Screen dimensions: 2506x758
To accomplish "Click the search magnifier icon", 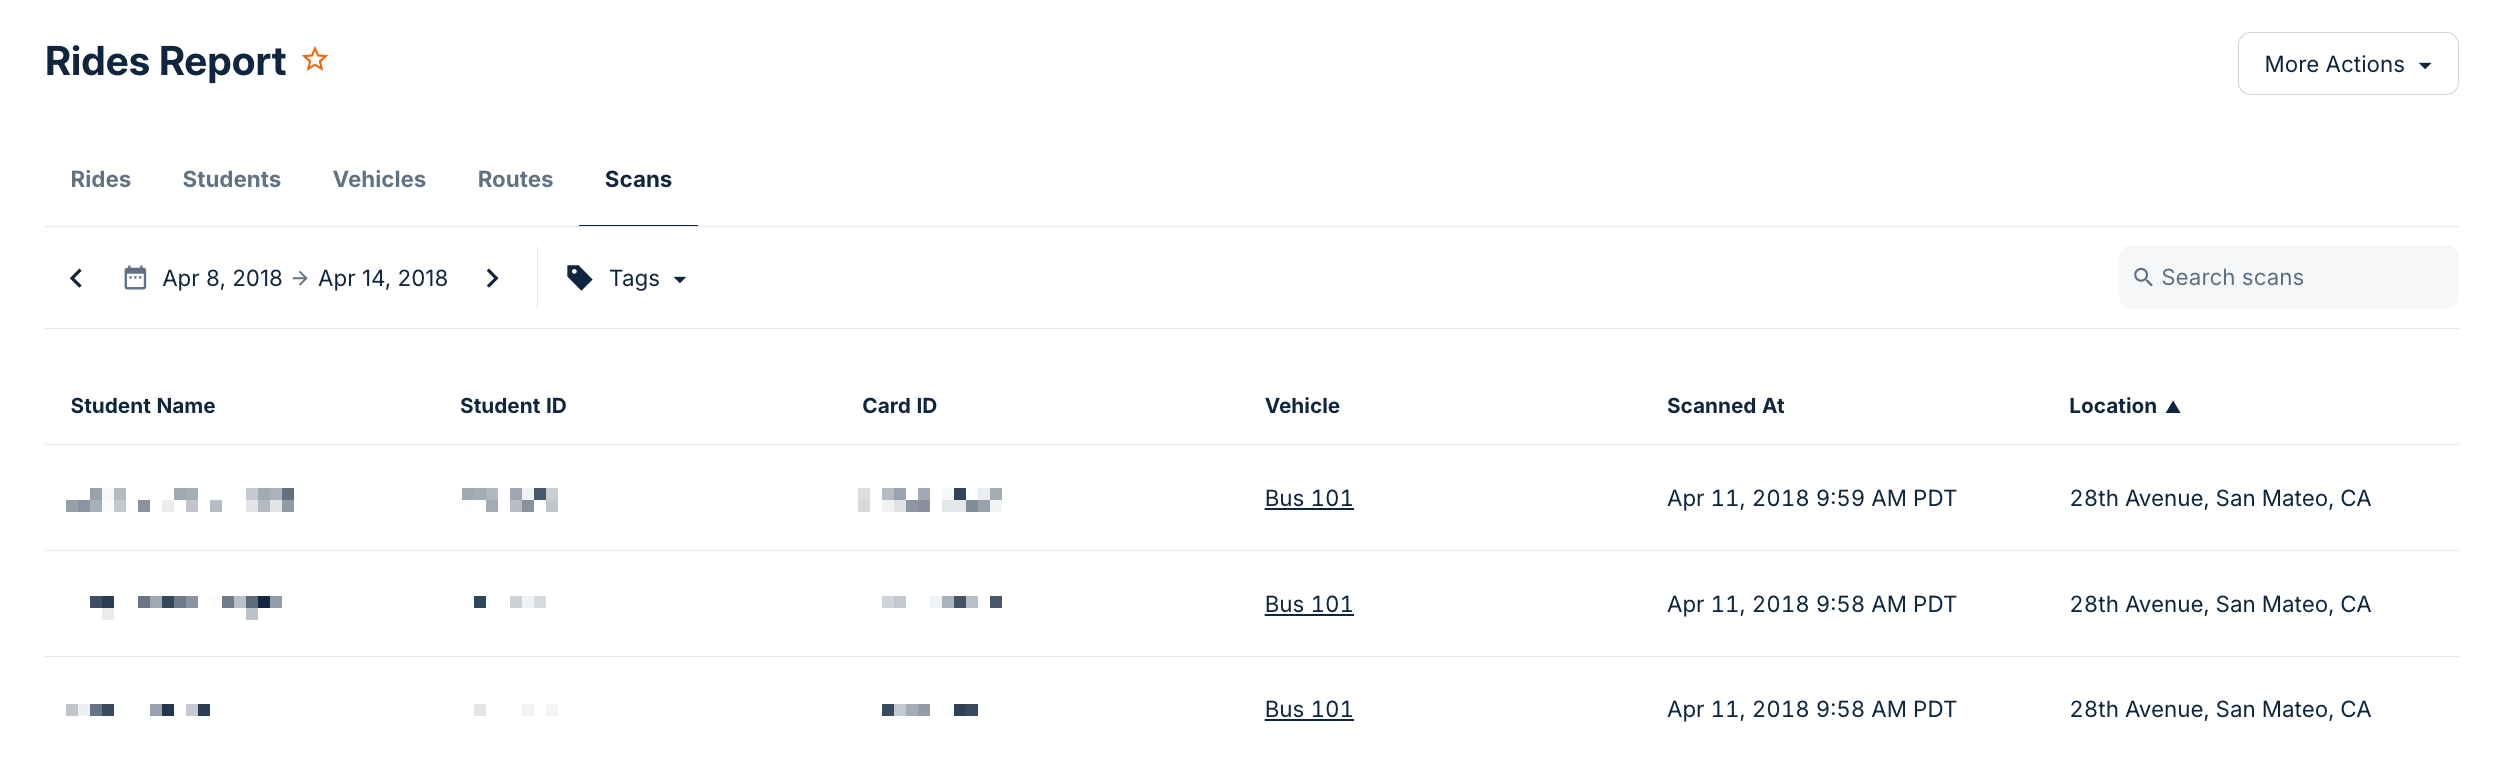I will [2143, 277].
